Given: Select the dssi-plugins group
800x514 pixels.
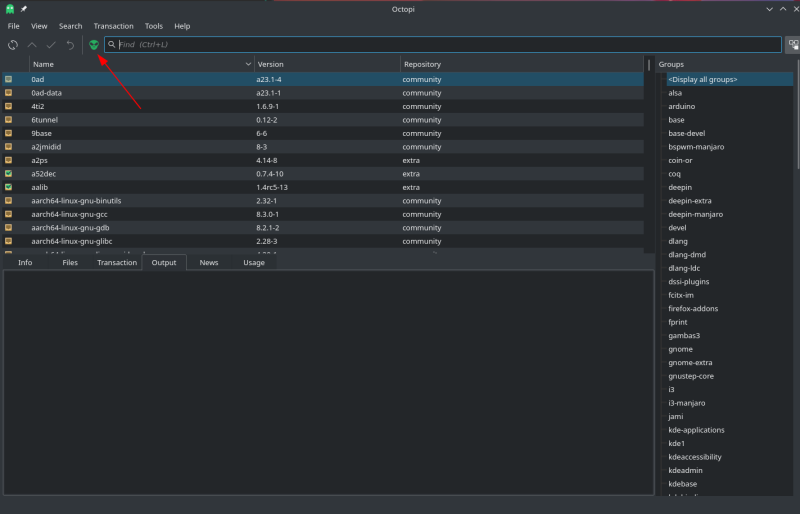Looking at the screenshot, I should pos(689,281).
